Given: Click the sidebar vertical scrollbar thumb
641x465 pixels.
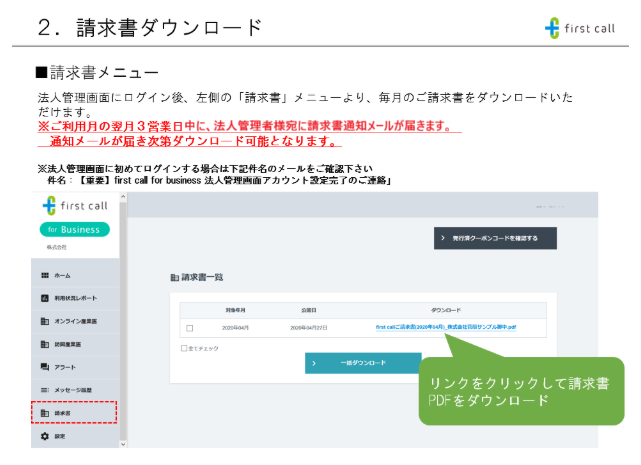Looking at the screenshot, I should [123, 321].
